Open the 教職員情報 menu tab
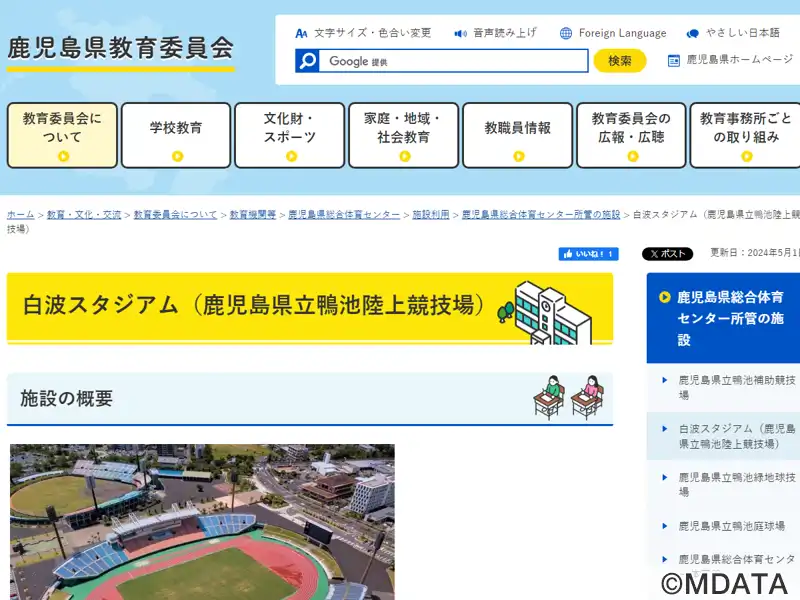This screenshot has height=600, width=800. (517, 135)
